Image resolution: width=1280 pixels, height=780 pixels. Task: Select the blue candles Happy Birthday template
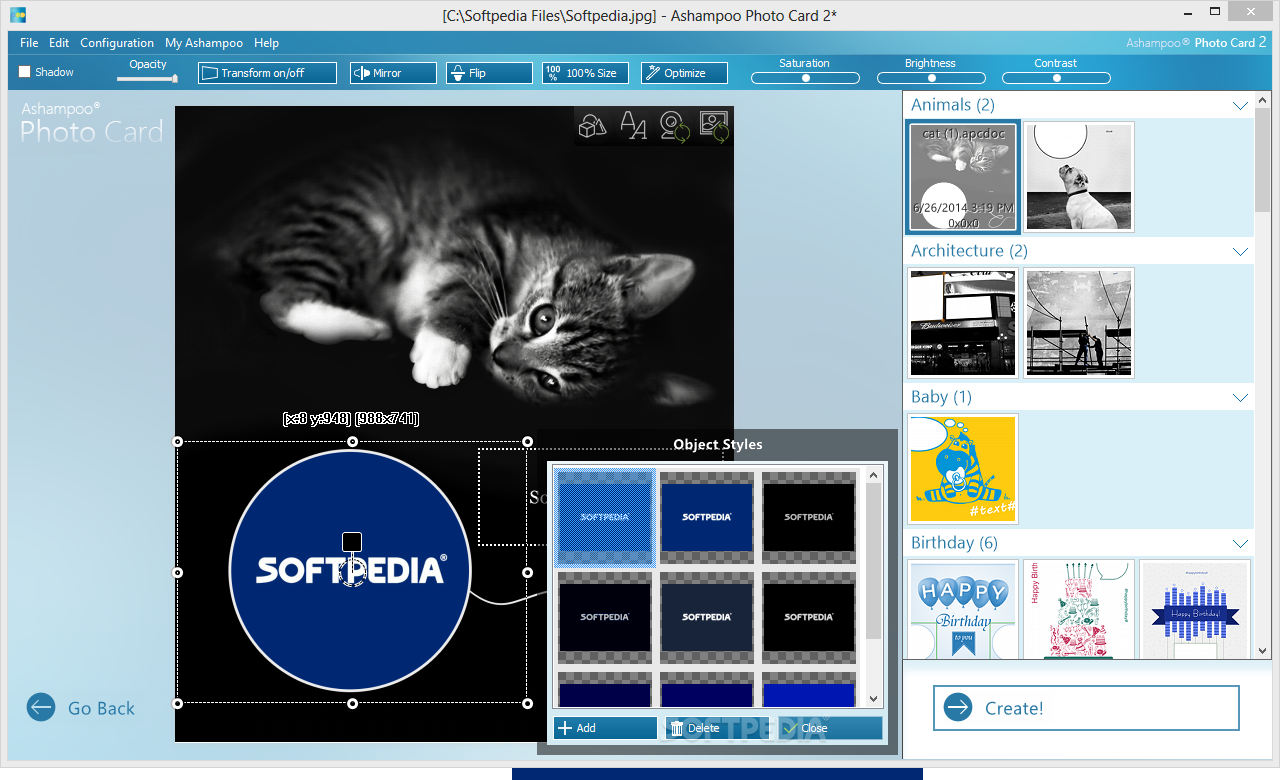[x=1195, y=609]
